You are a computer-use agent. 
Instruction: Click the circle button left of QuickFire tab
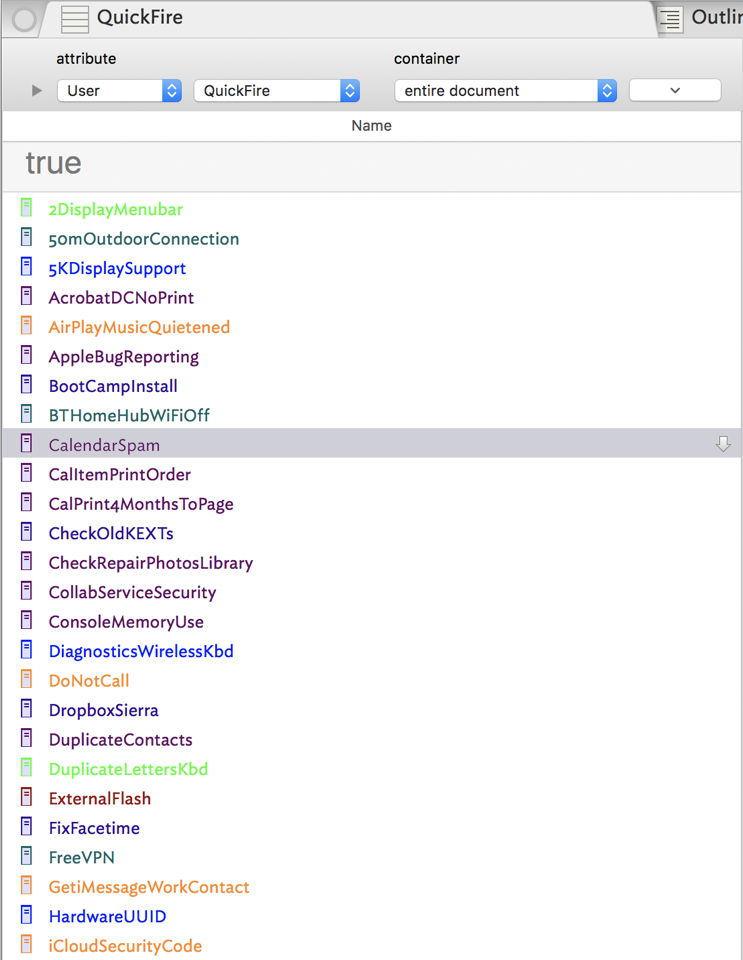[x=24, y=19]
